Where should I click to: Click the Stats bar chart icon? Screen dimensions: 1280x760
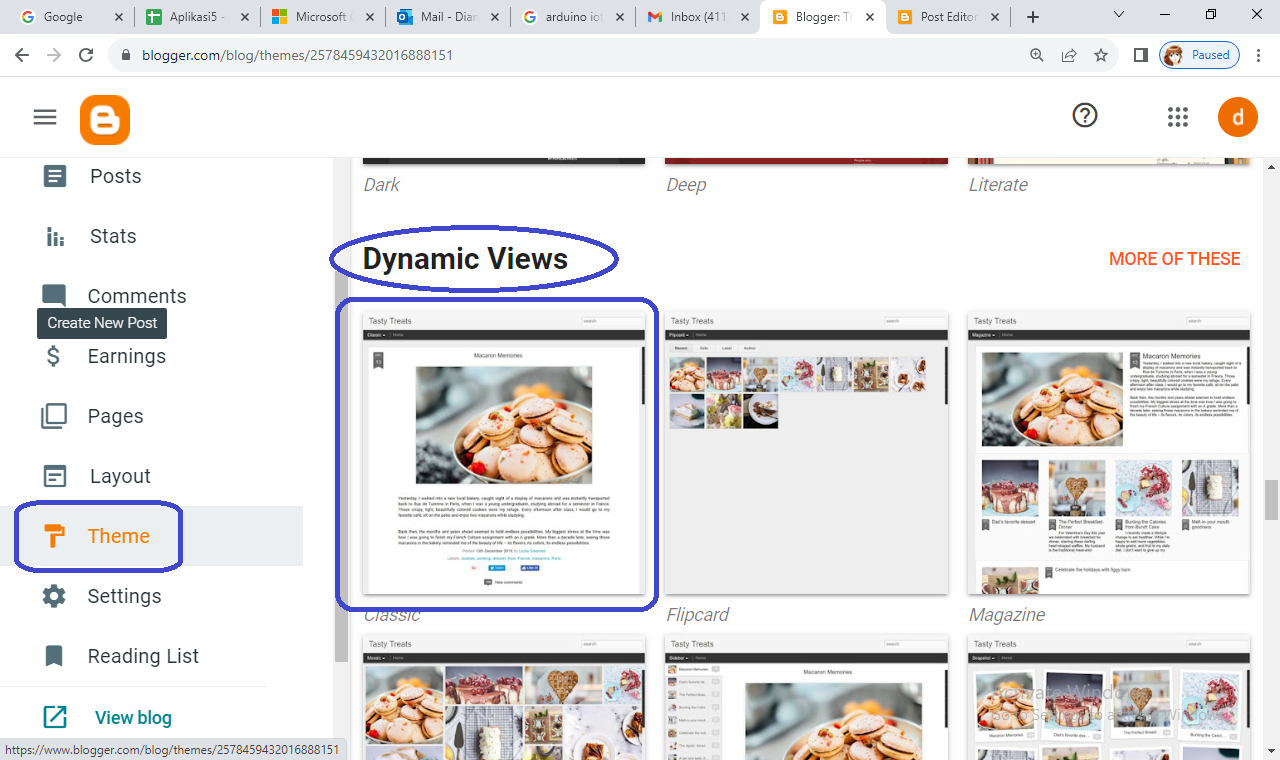pyautogui.click(x=54, y=236)
